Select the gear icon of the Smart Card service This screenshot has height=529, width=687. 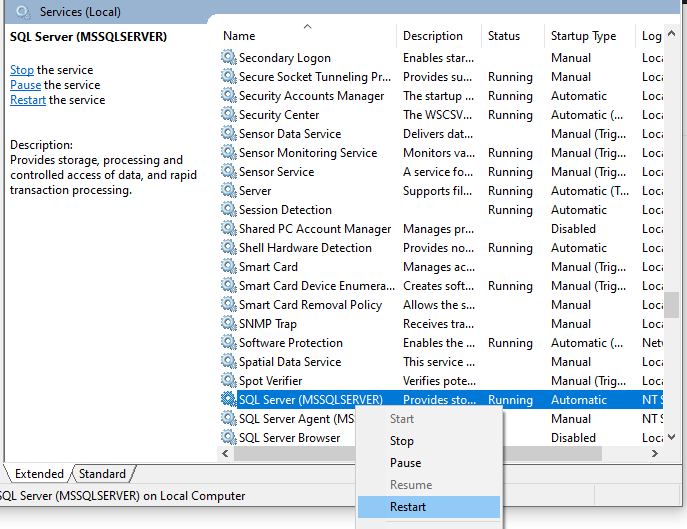tap(228, 266)
